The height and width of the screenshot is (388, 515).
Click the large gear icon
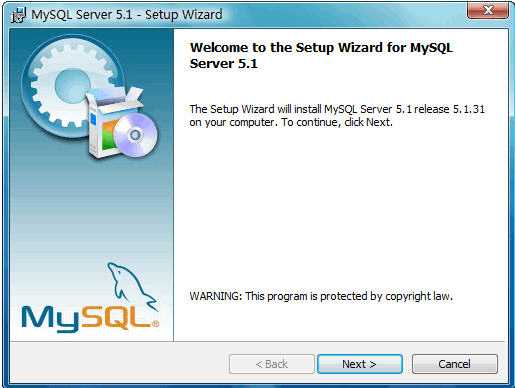coord(72,87)
